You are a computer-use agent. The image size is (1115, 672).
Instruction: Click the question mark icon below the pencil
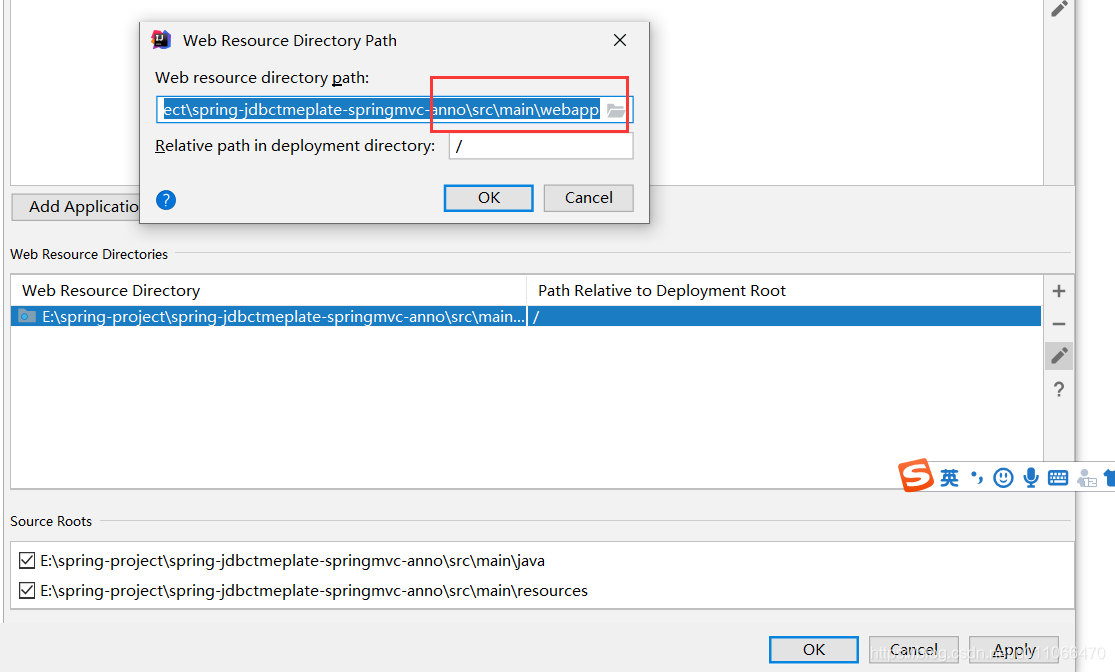[x=1058, y=389]
